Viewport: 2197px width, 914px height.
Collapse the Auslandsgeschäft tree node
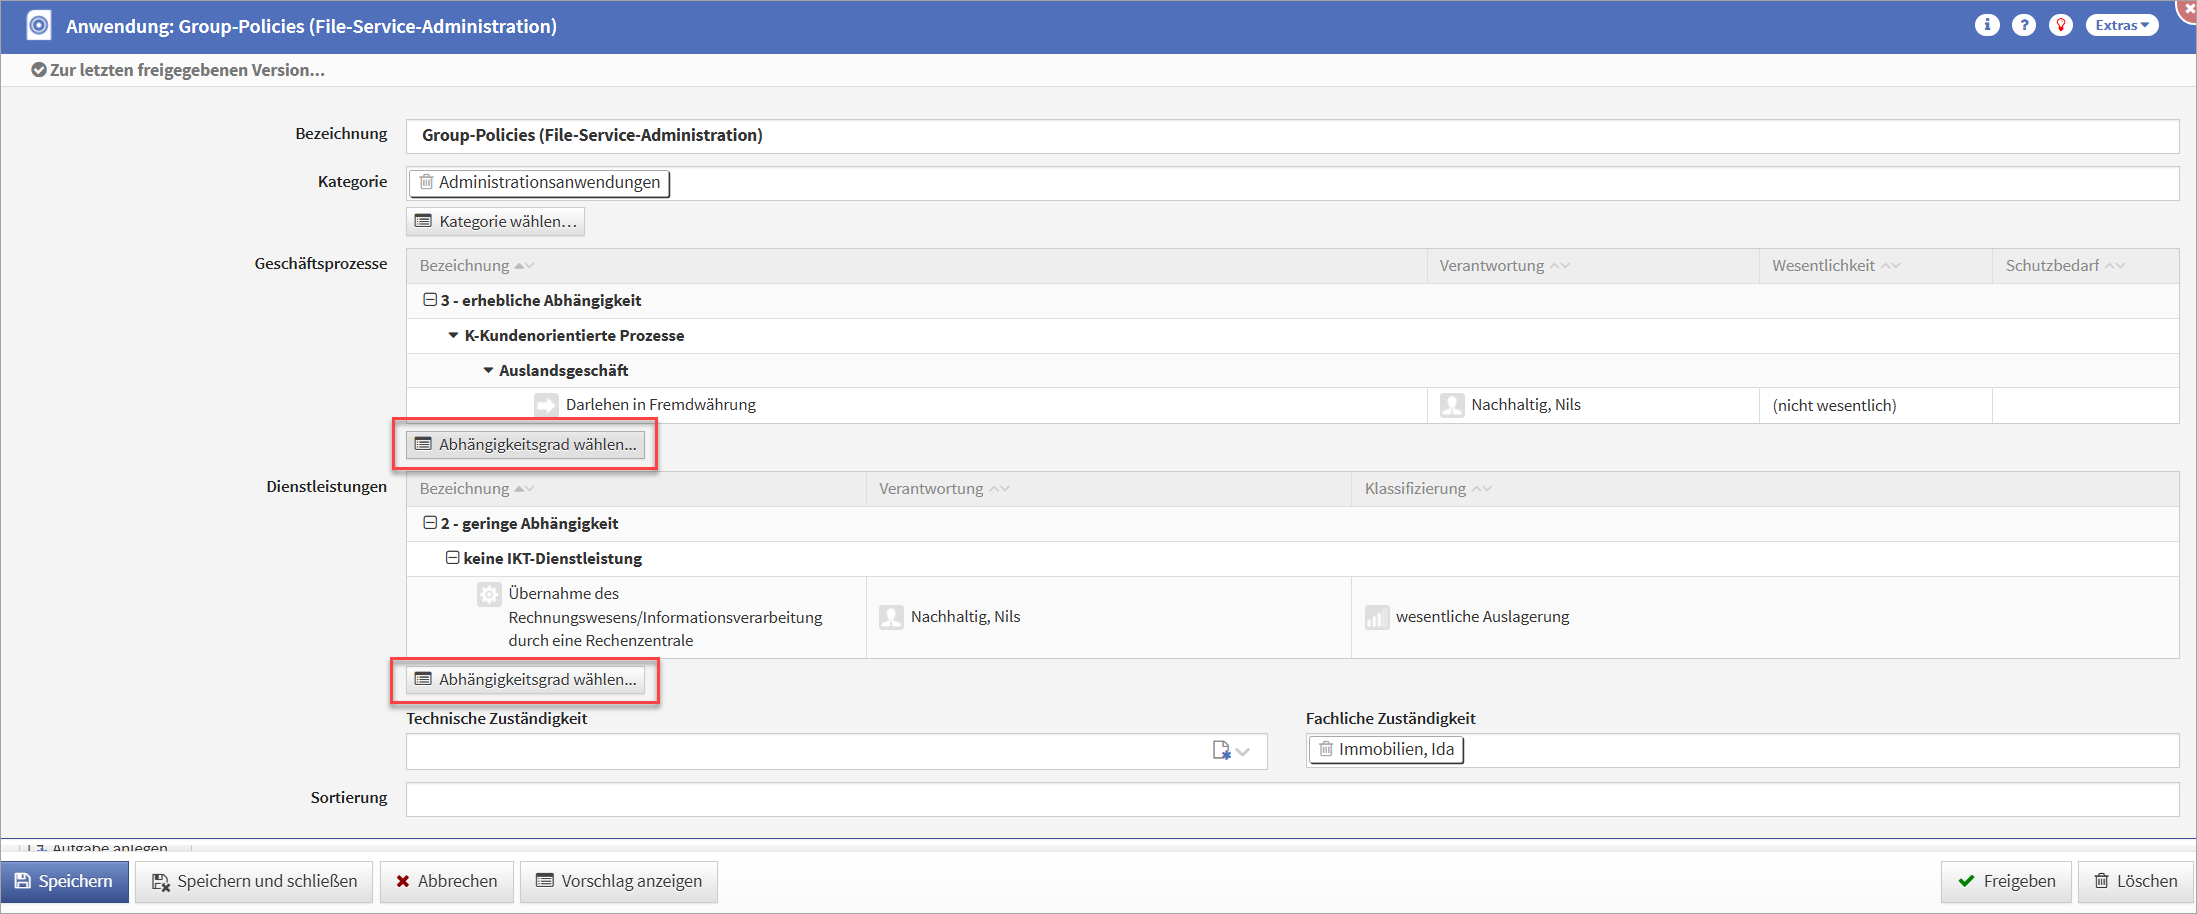click(488, 370)
